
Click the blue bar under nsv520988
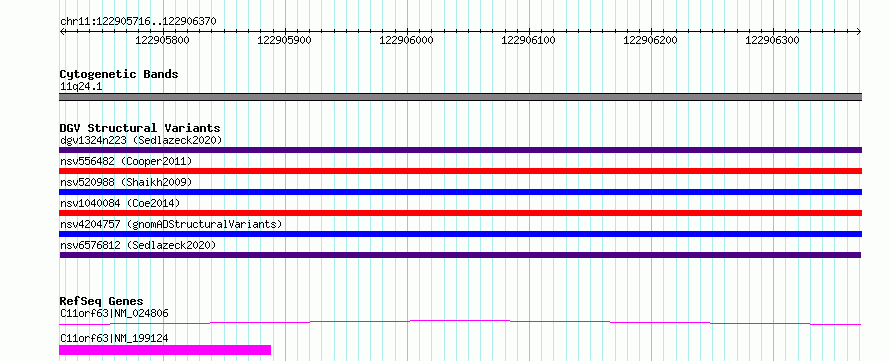point(460,192)
